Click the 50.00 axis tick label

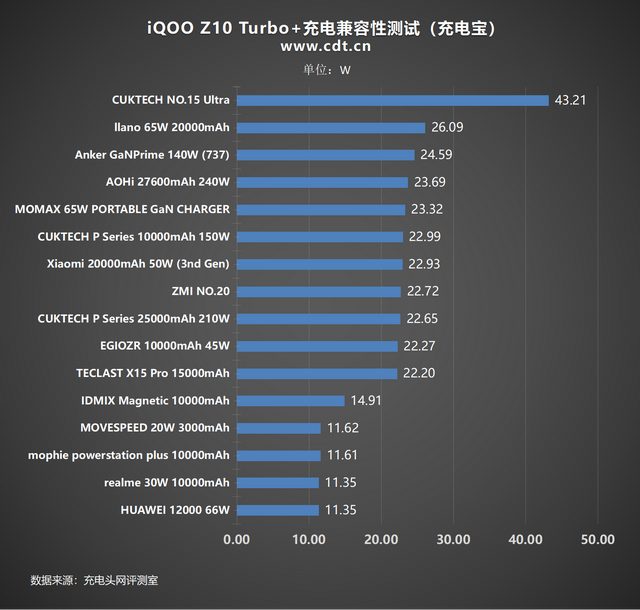coord(598,539)
